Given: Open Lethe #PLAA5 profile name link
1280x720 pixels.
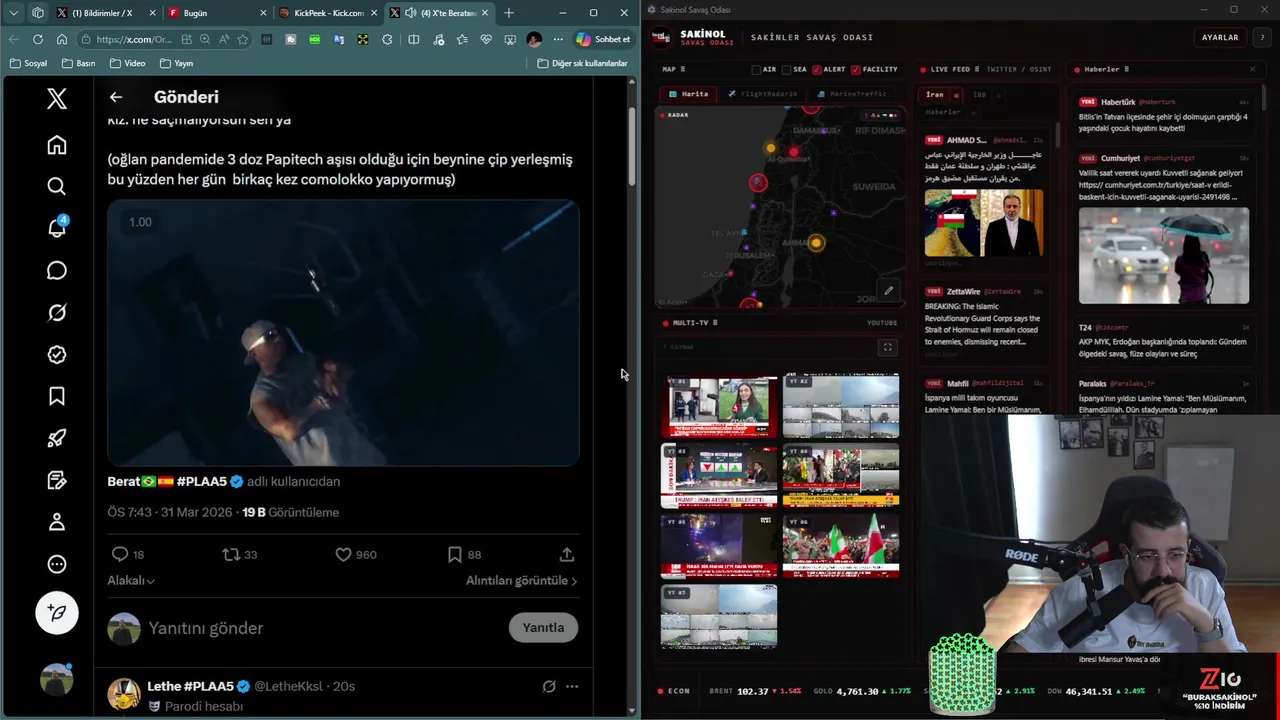Looking at the screenshot, I should (x=190, y=686).
